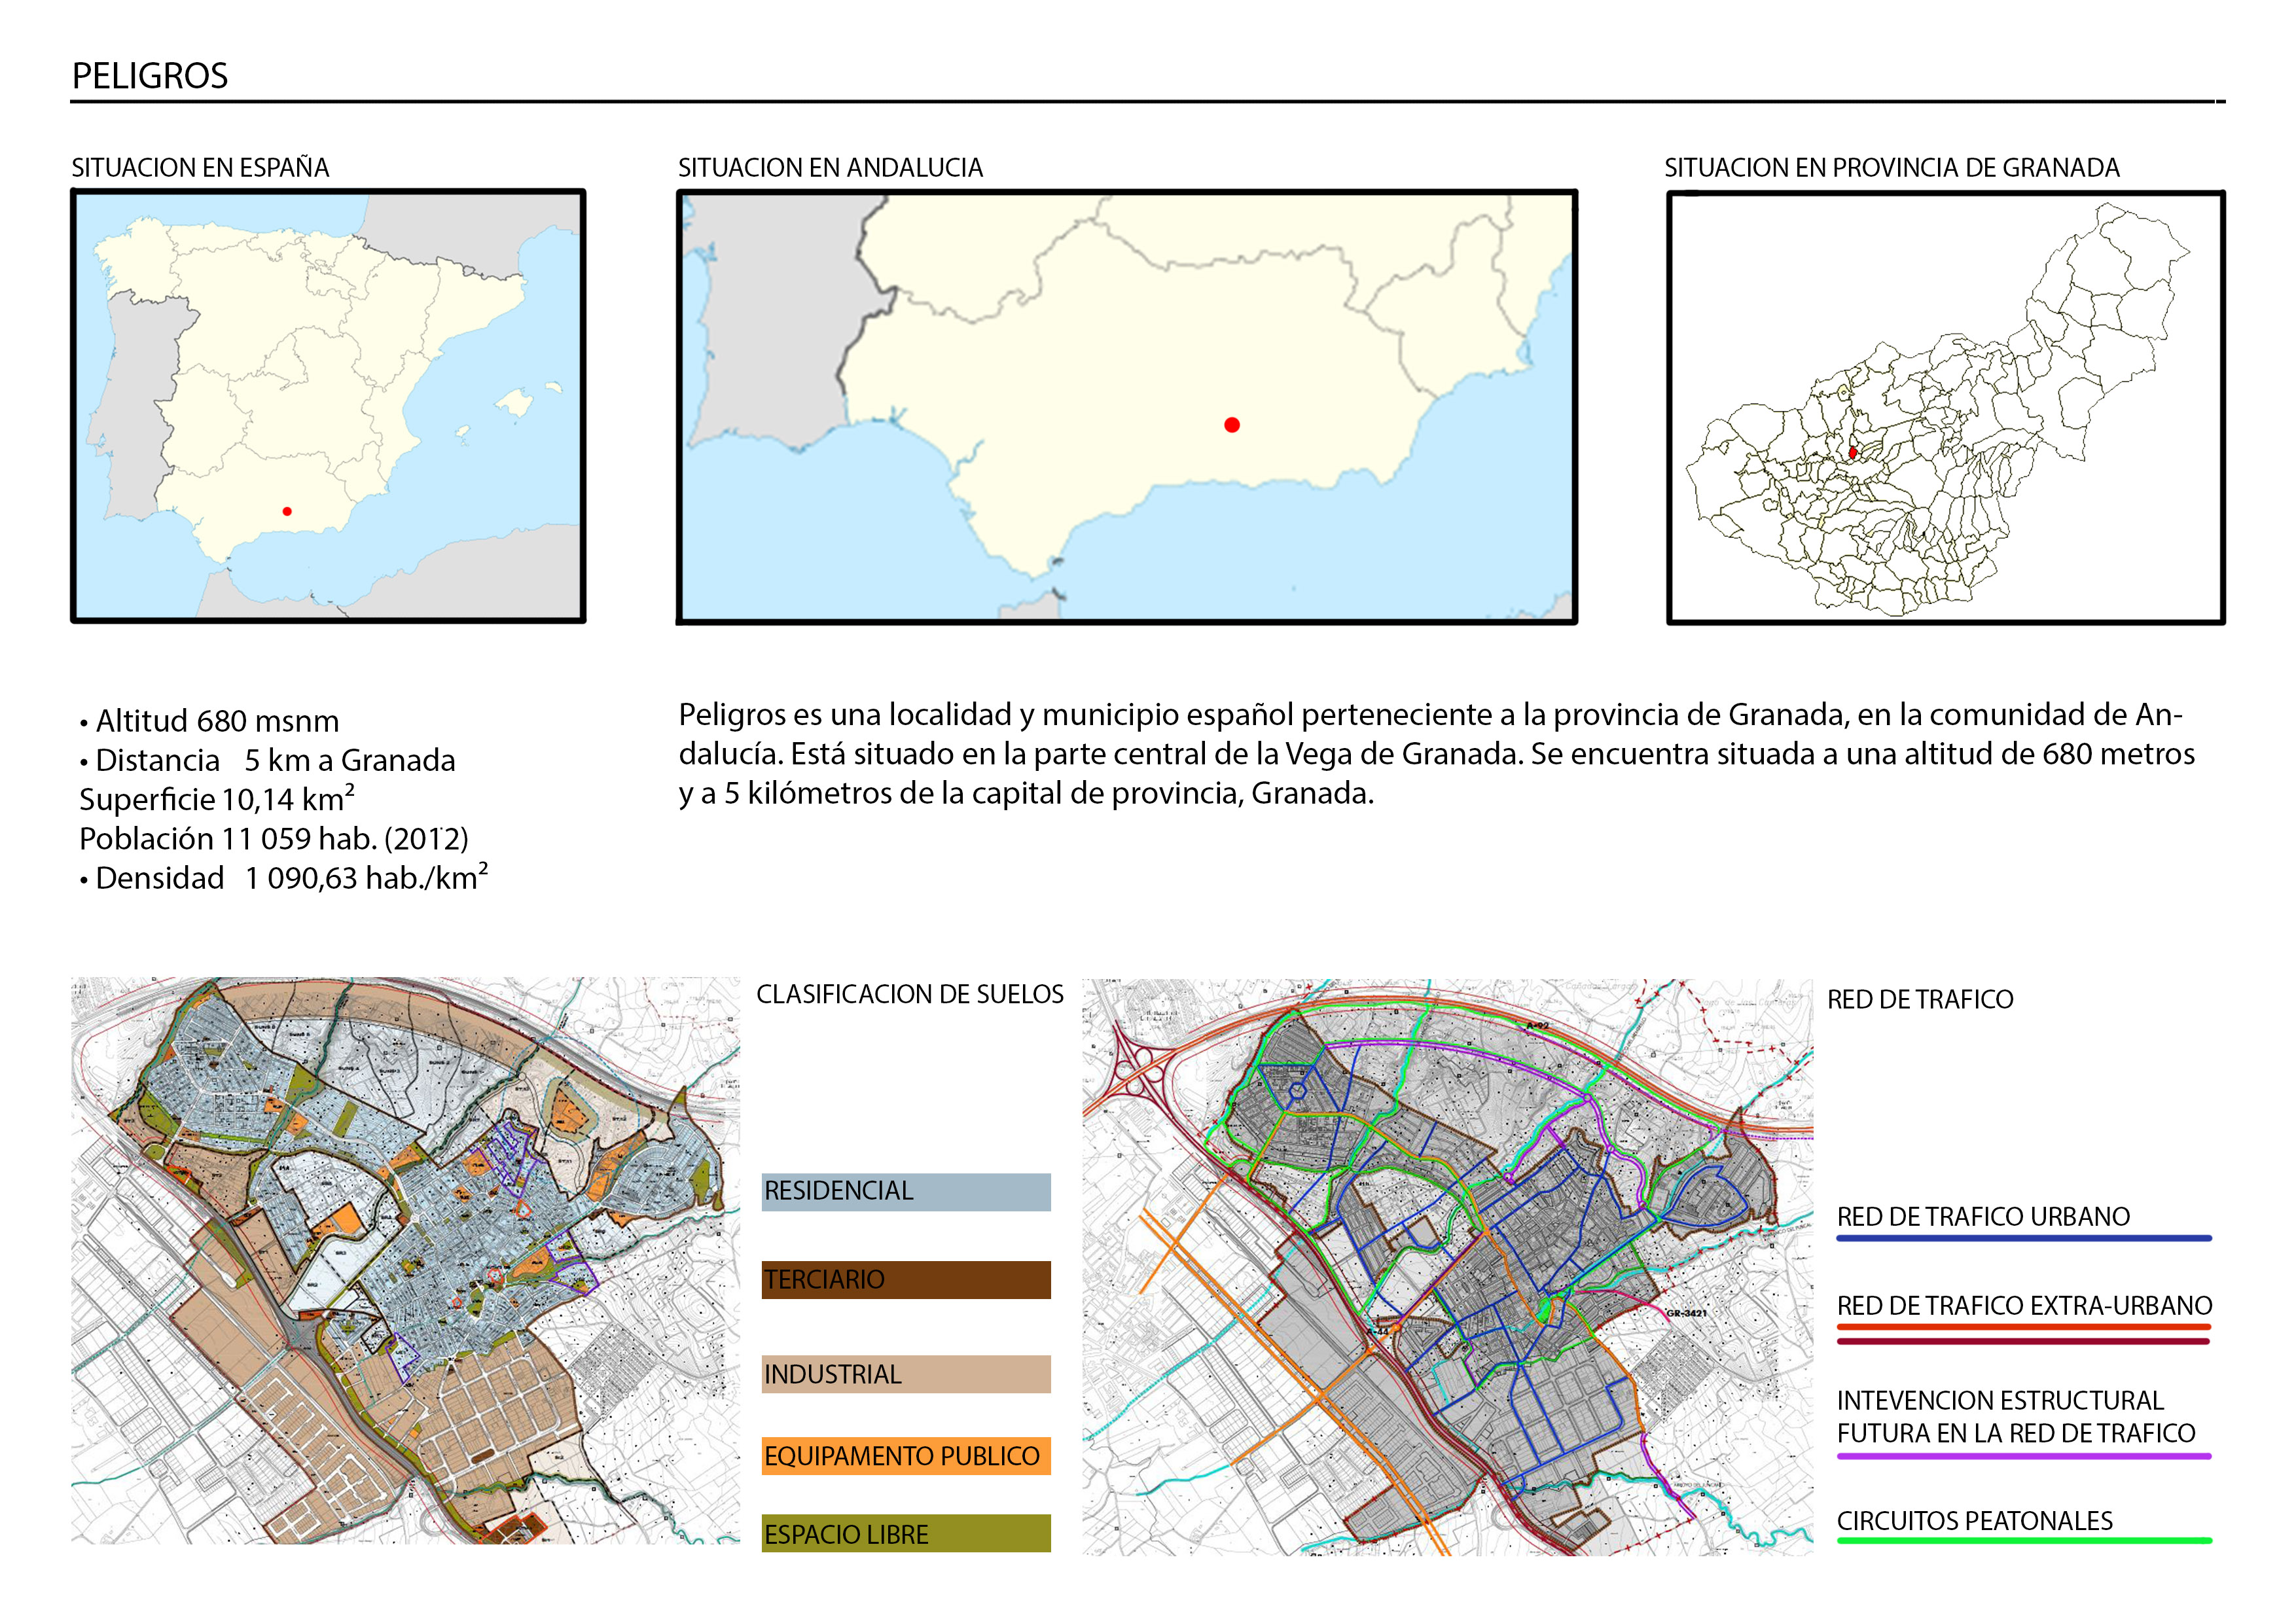Viewport: 2296px width, 1623px height.
Task: Open the soil classification map
Action: (x=405, y=1260)
